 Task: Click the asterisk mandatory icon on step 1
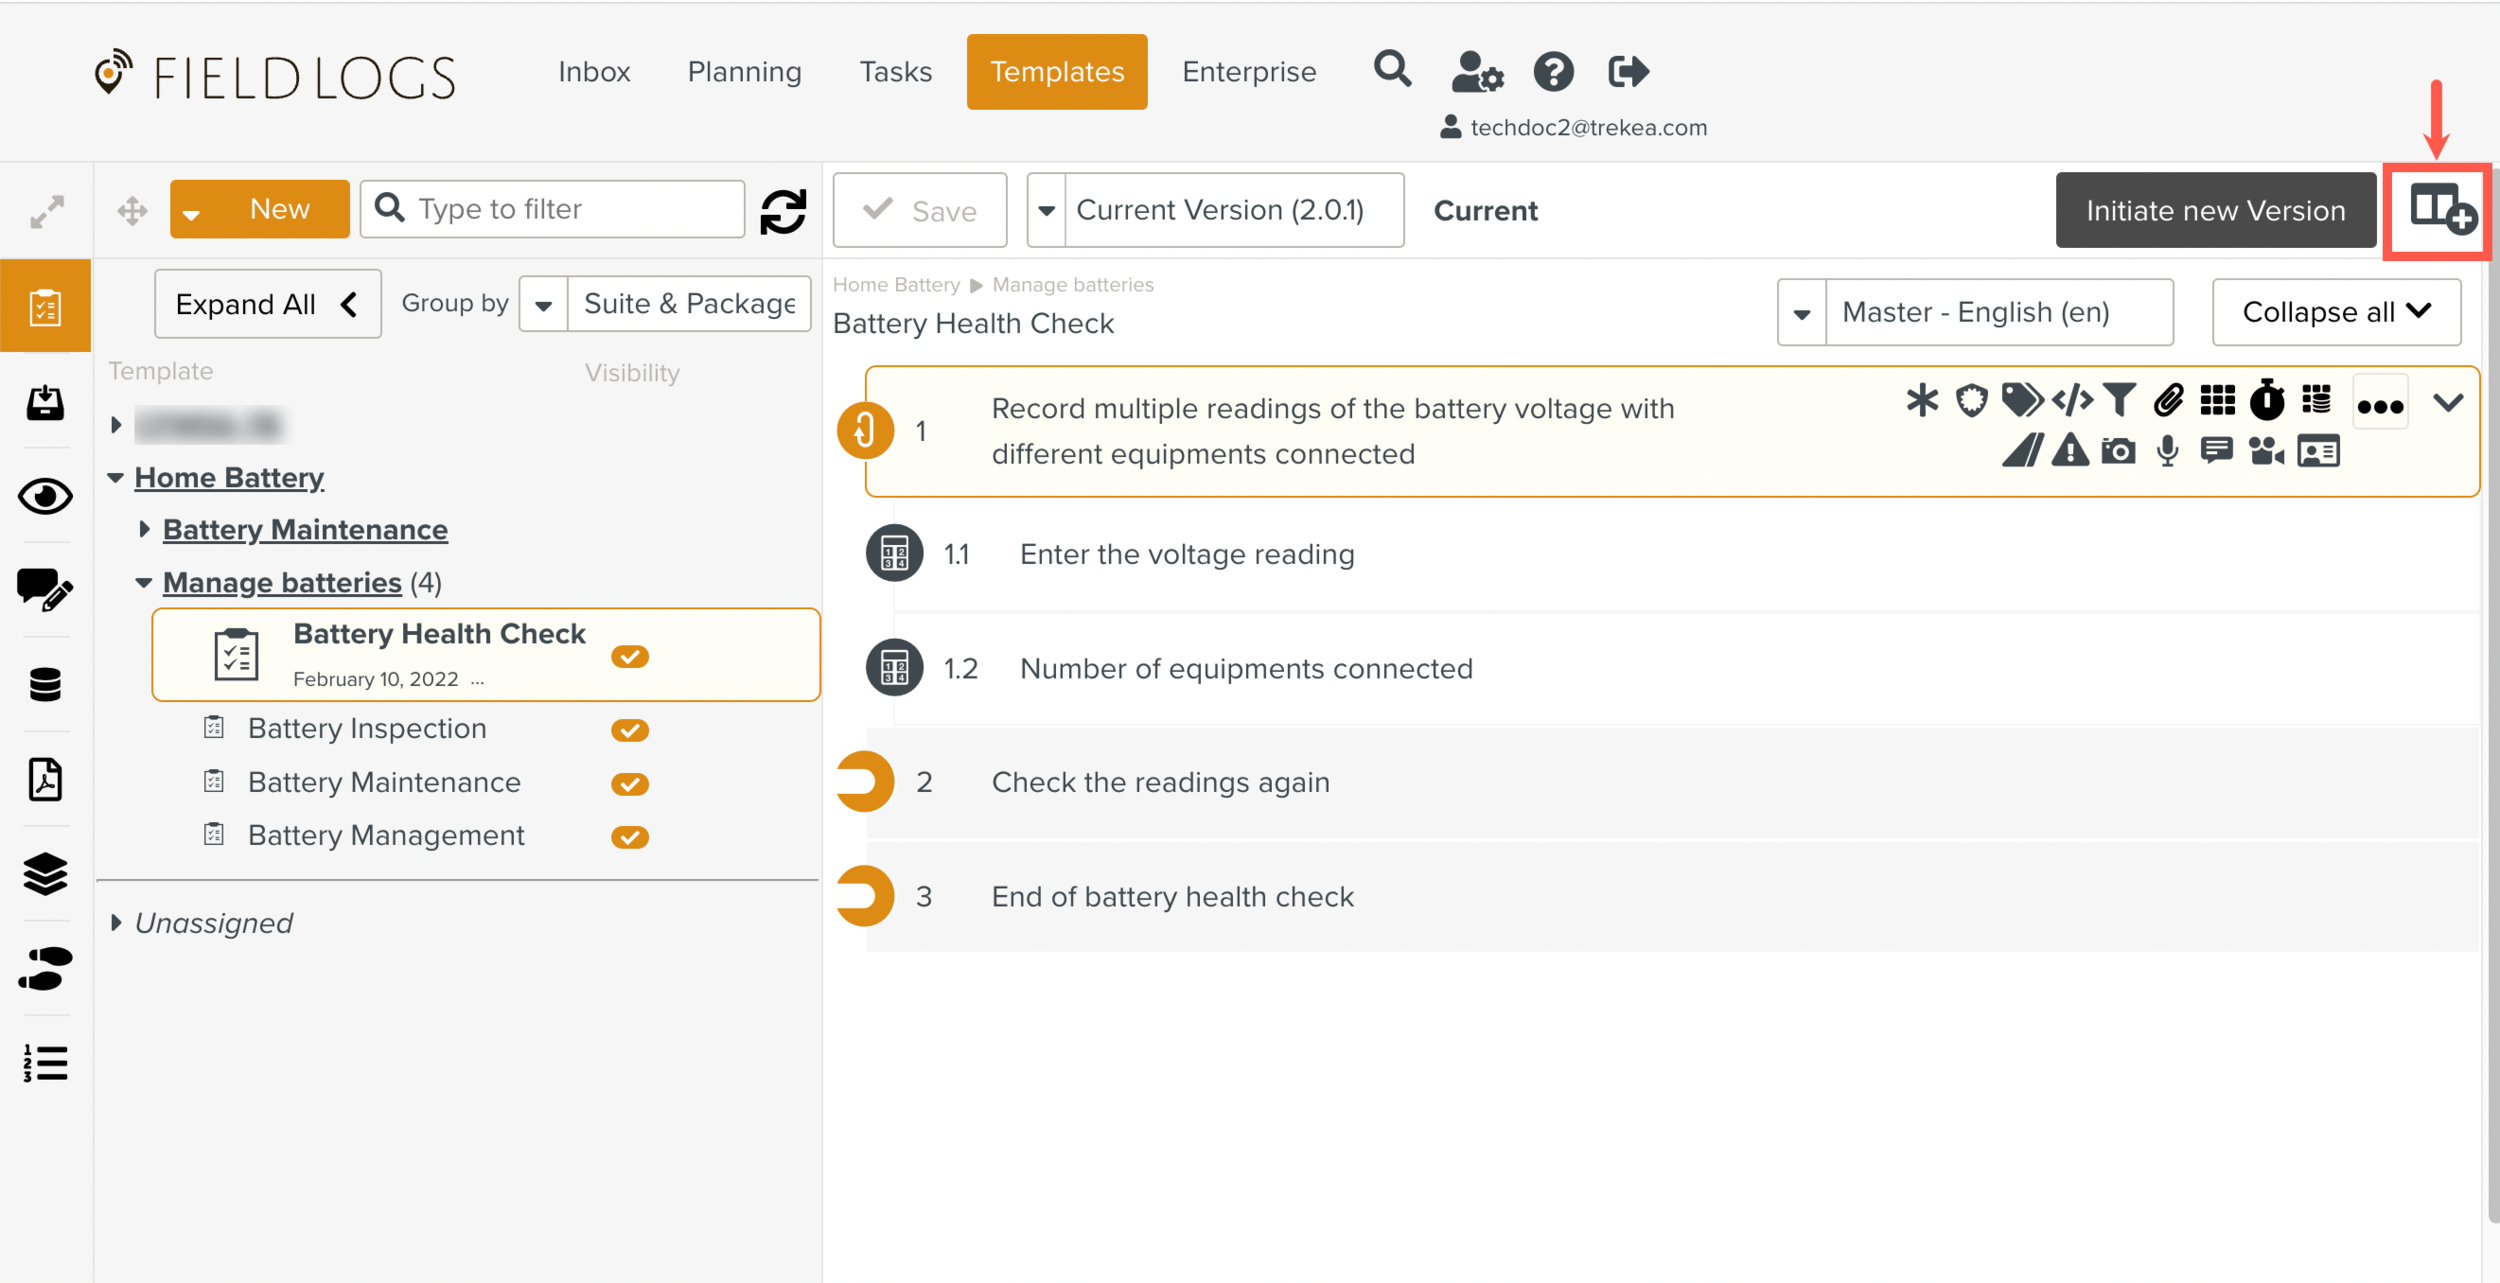point(1921,401)
